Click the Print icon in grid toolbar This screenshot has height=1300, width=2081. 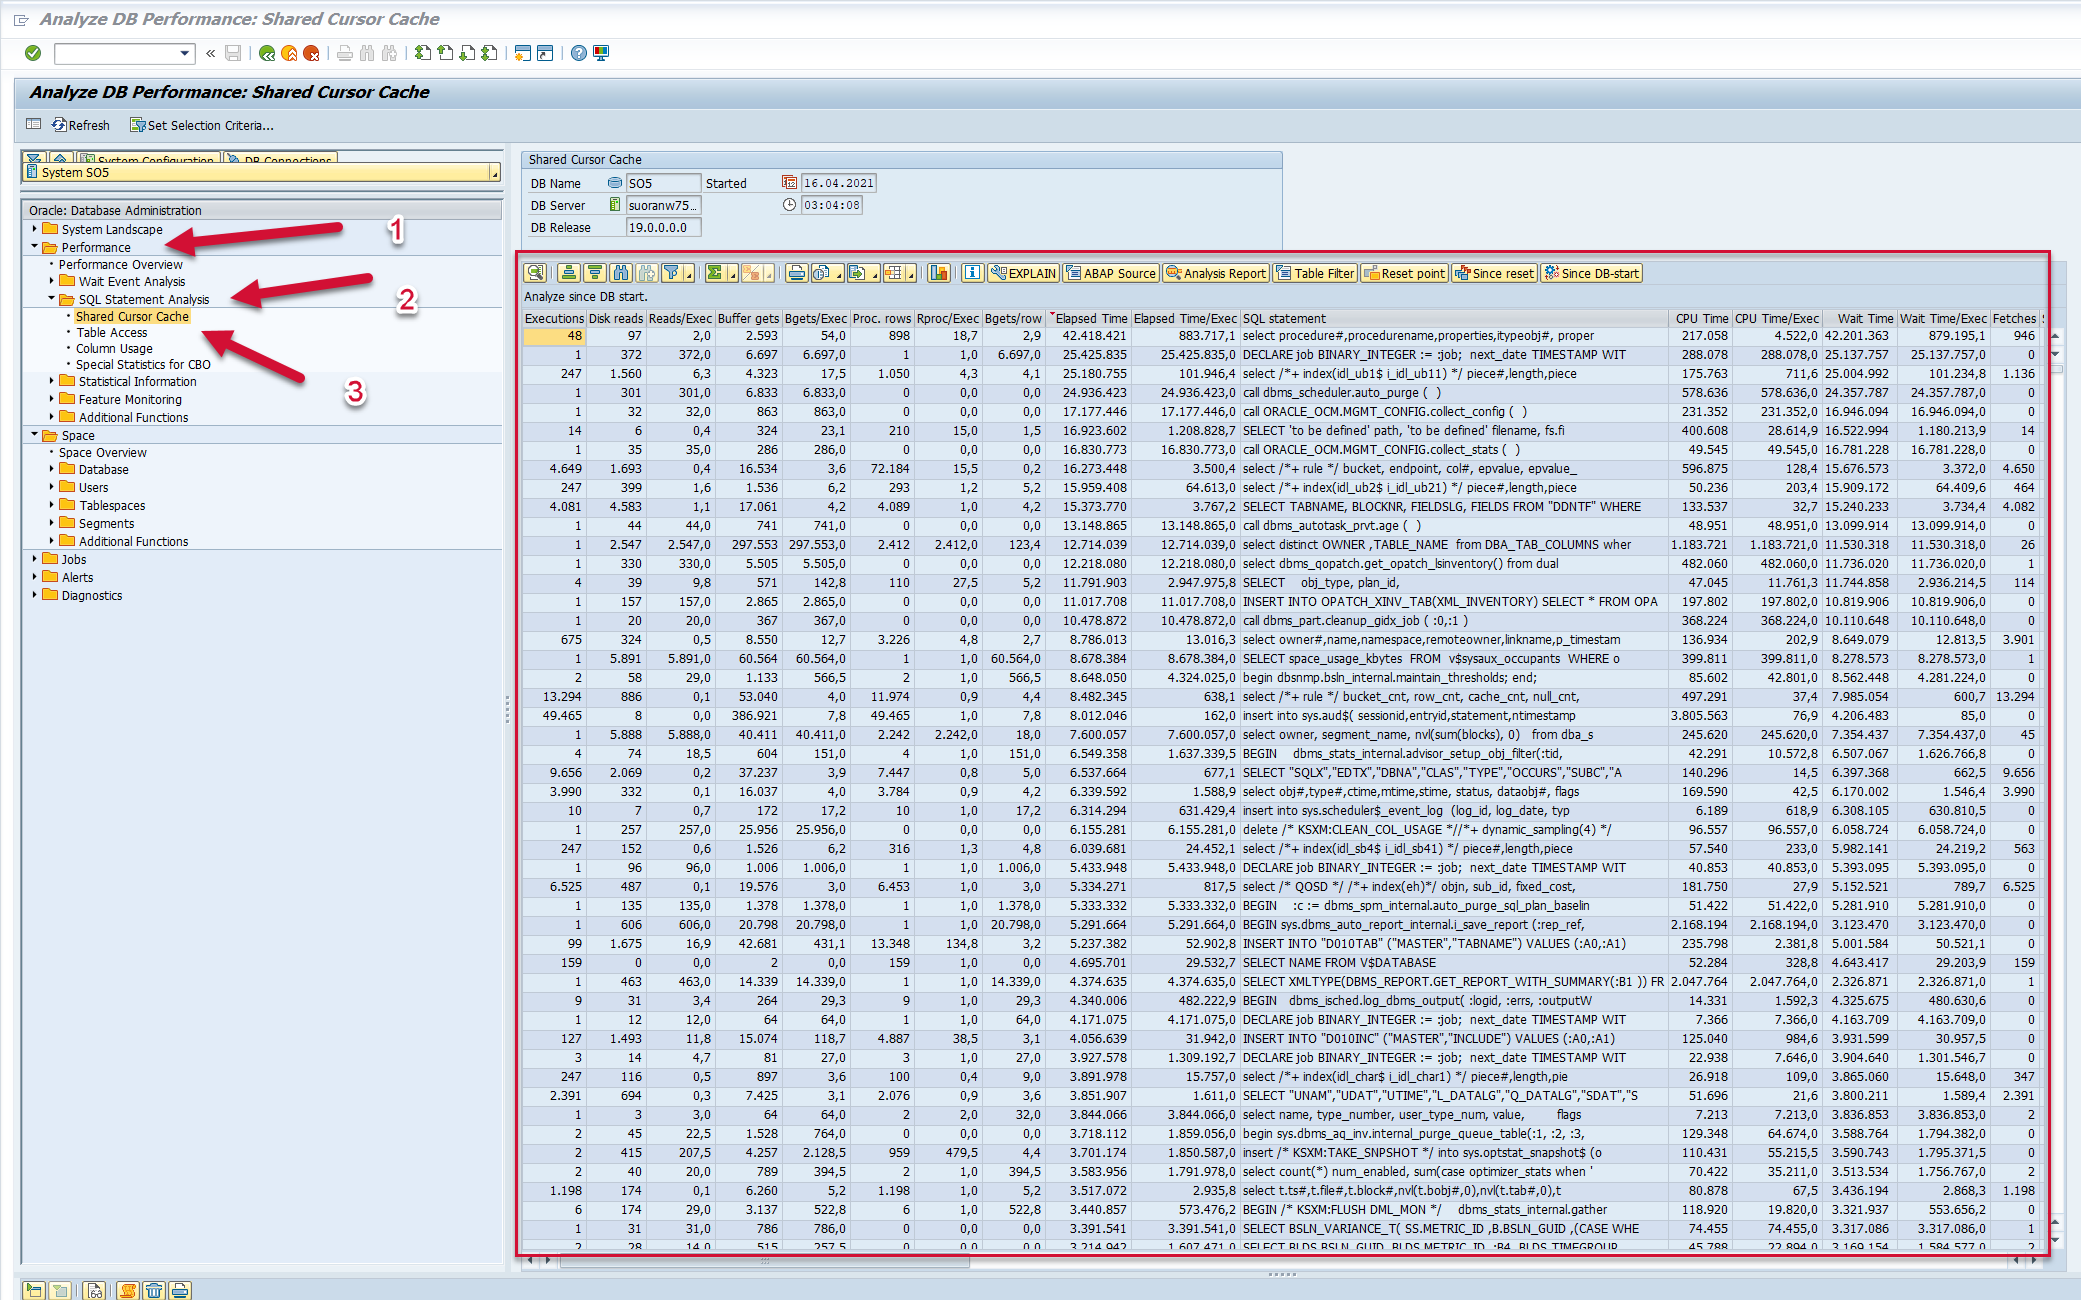(x=796, y=273)
